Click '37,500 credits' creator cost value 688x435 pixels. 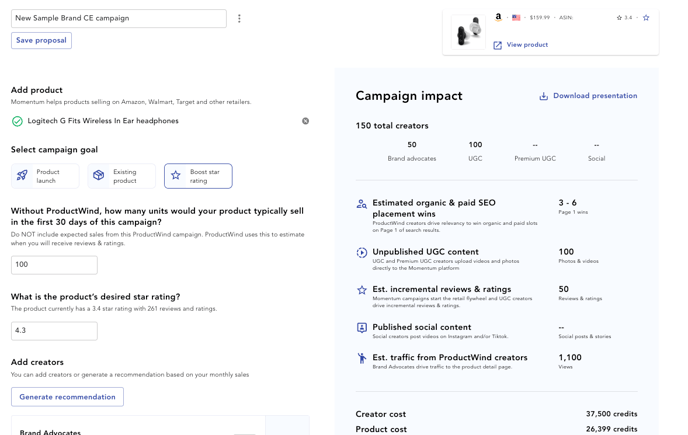pos(612,414)
